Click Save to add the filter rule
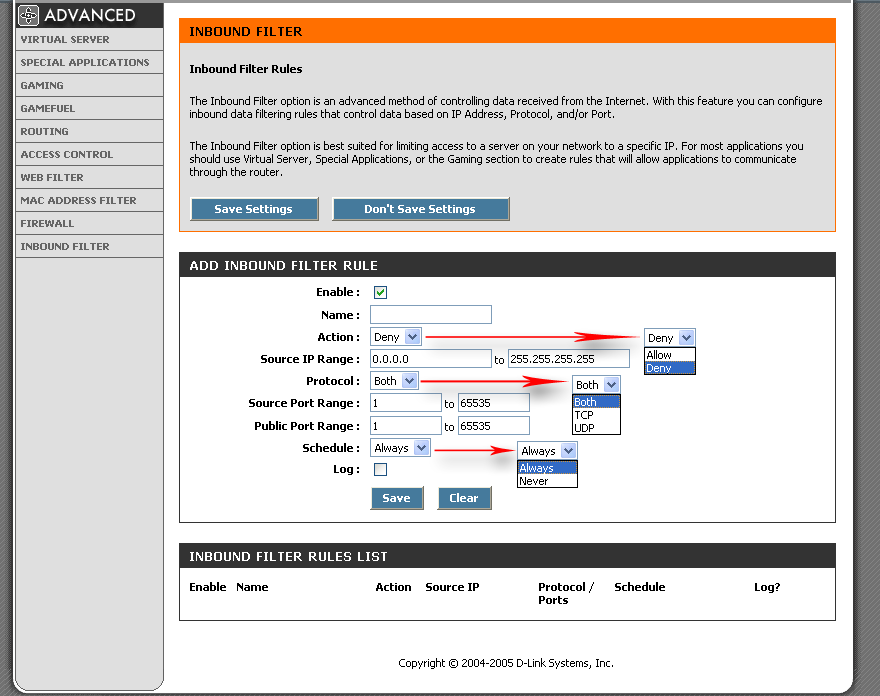 tap(397, 498)
